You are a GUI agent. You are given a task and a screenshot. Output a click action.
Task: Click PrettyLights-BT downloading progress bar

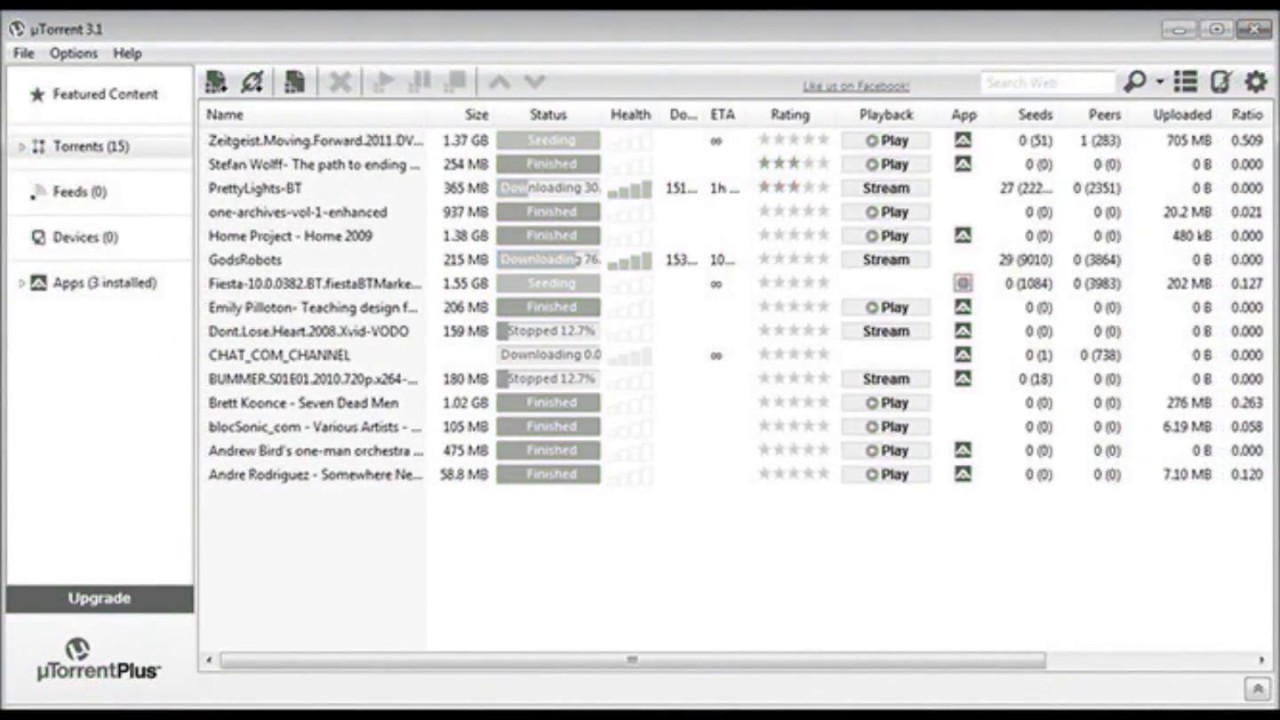549,188
